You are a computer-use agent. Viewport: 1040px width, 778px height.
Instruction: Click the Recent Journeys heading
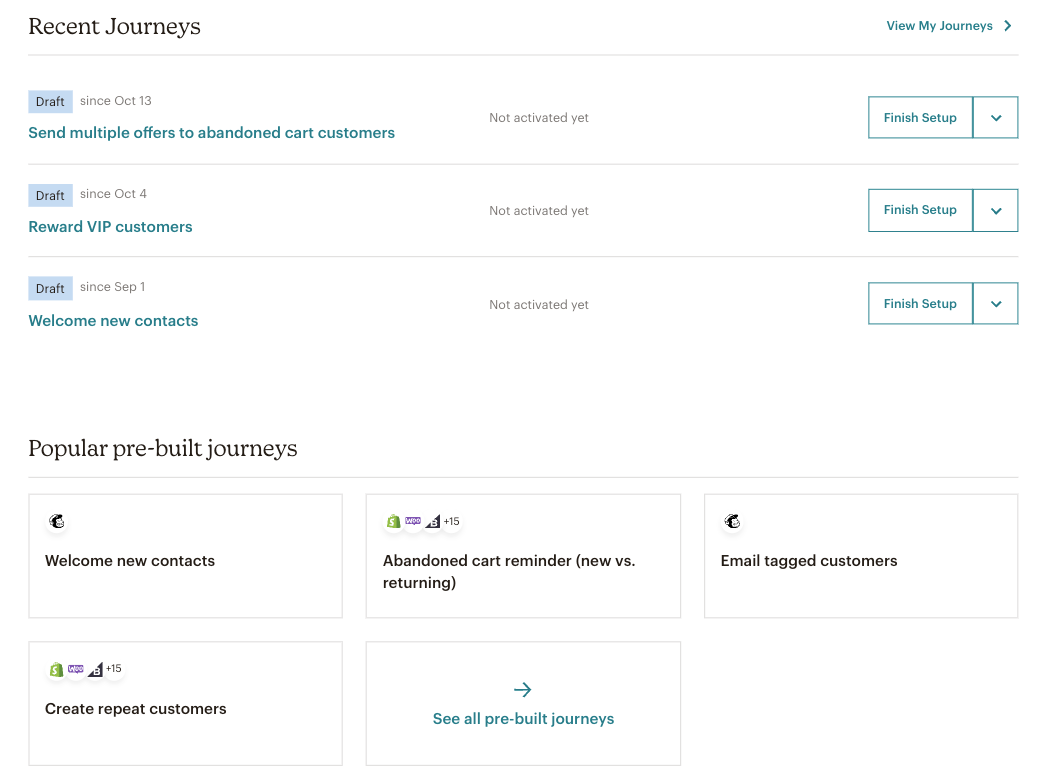pos(114,27)
